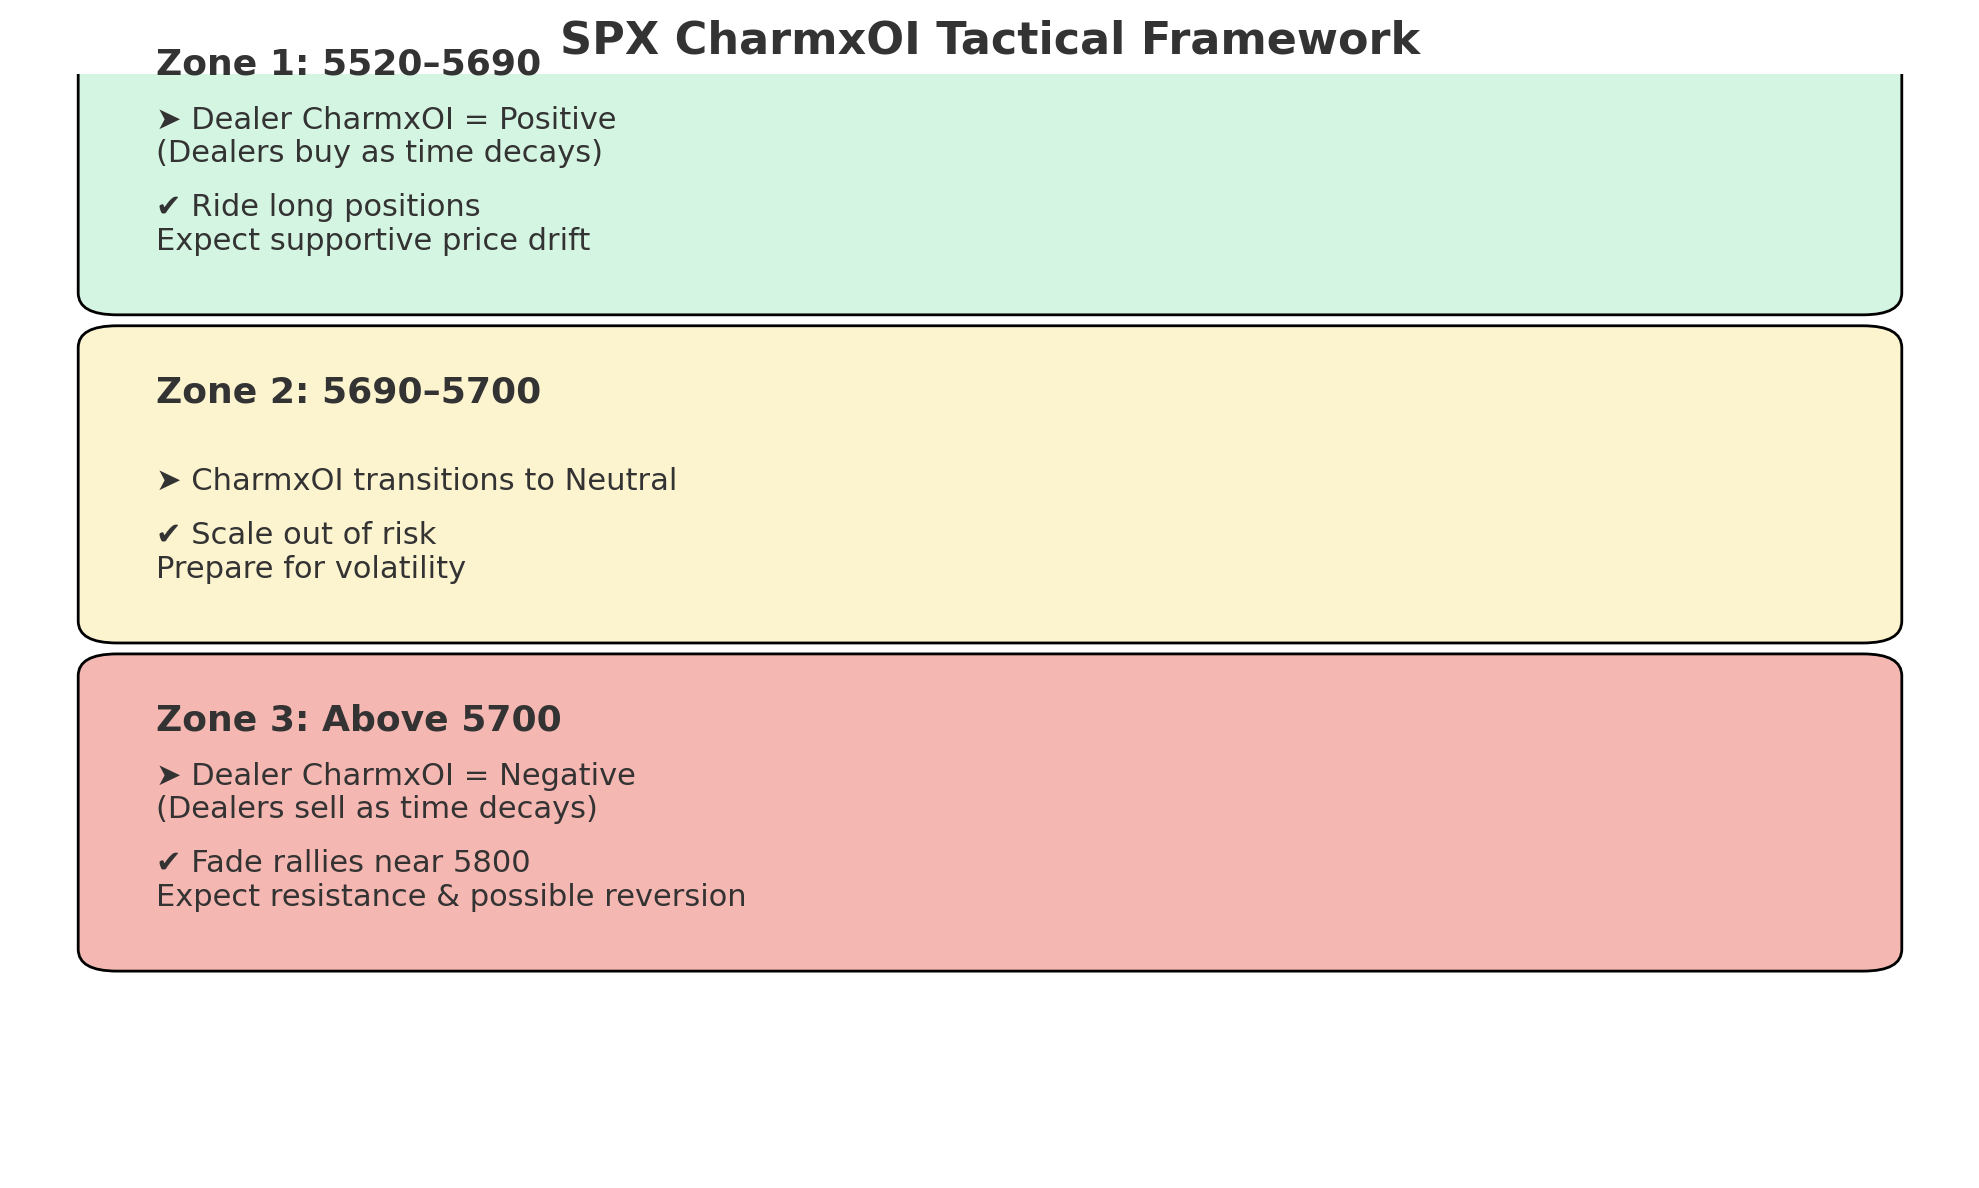Click the text "(Dealers sell as time decays)"
1979x1188 pixels.
coord(377,809)
